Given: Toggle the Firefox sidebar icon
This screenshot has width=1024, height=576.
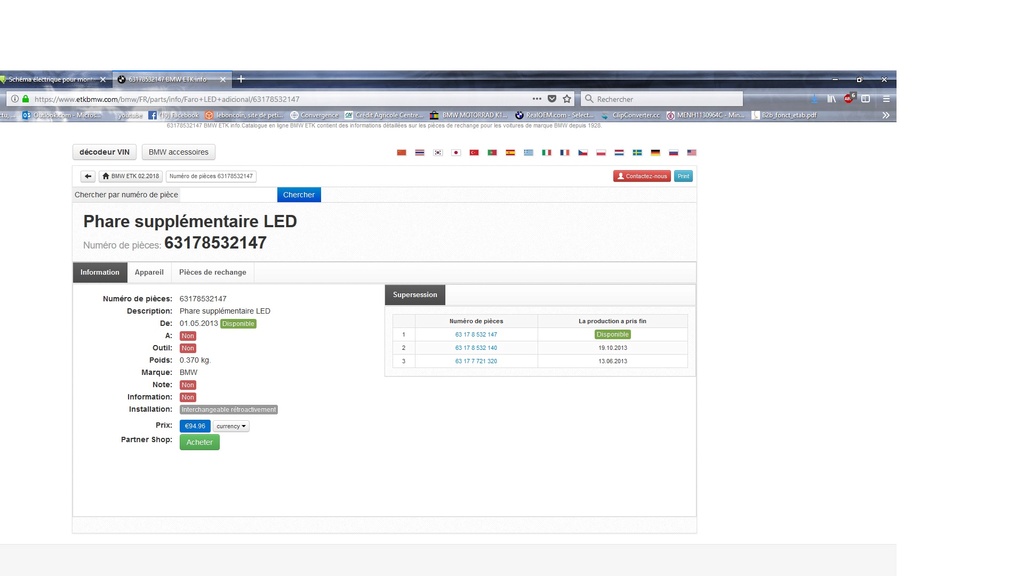Looking at the screenshot, I should click(865, 99).
